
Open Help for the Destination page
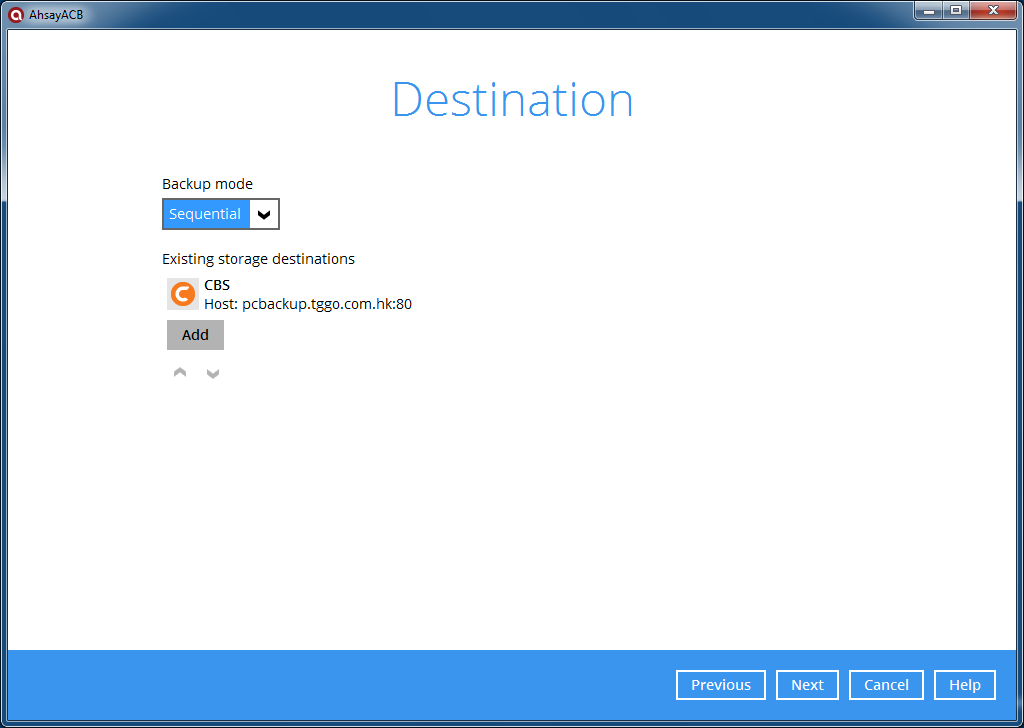[964, 685]
